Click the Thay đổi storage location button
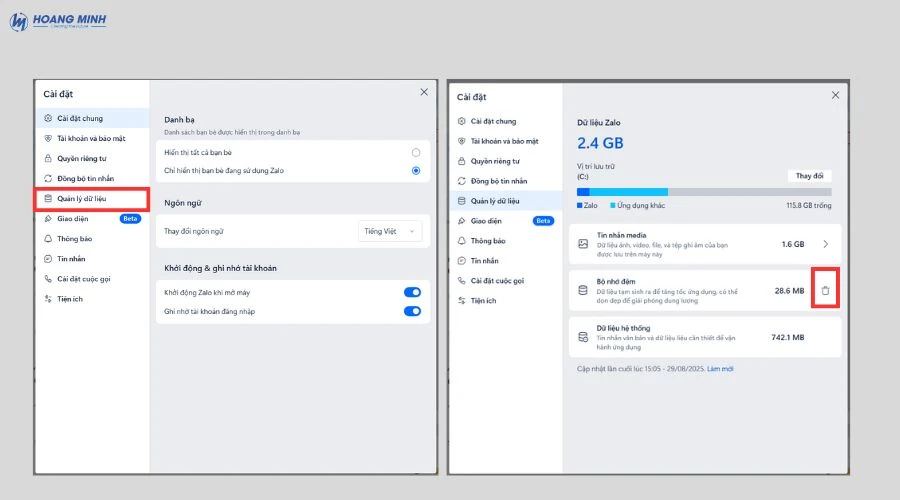900x500 pixels. [809, 176]
